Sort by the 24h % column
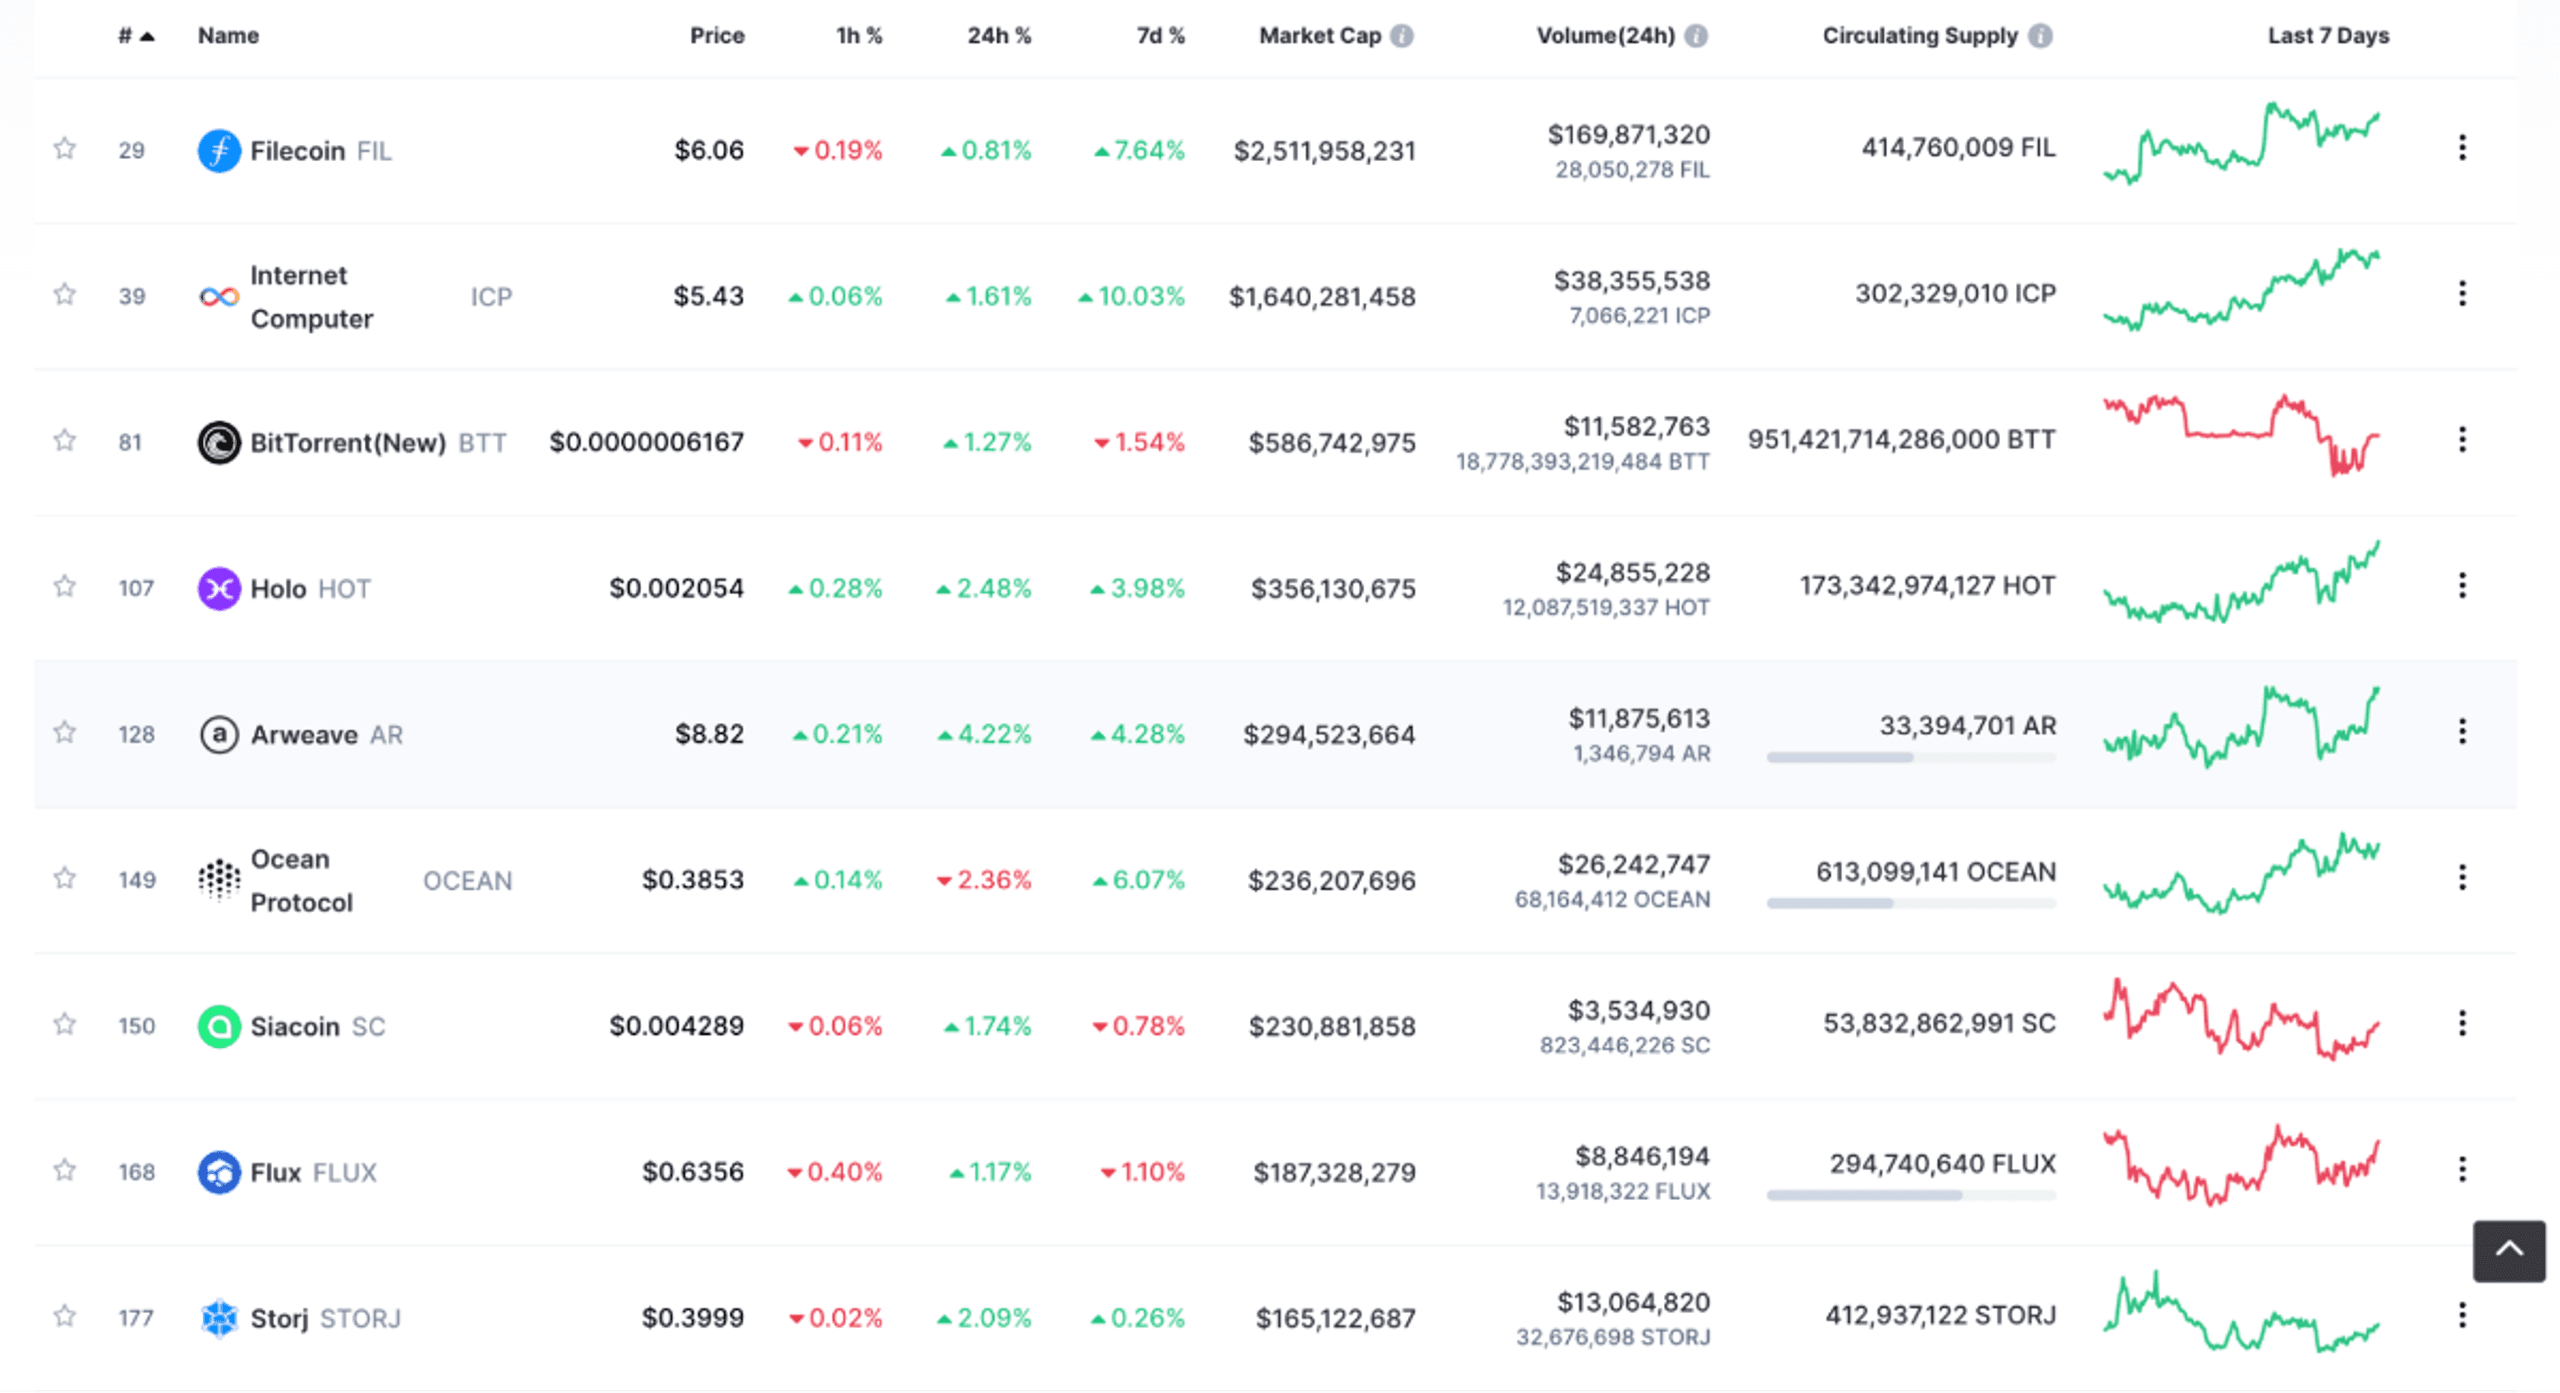Viewport: 2560px width, 1393px height. [x=998, y=36]
